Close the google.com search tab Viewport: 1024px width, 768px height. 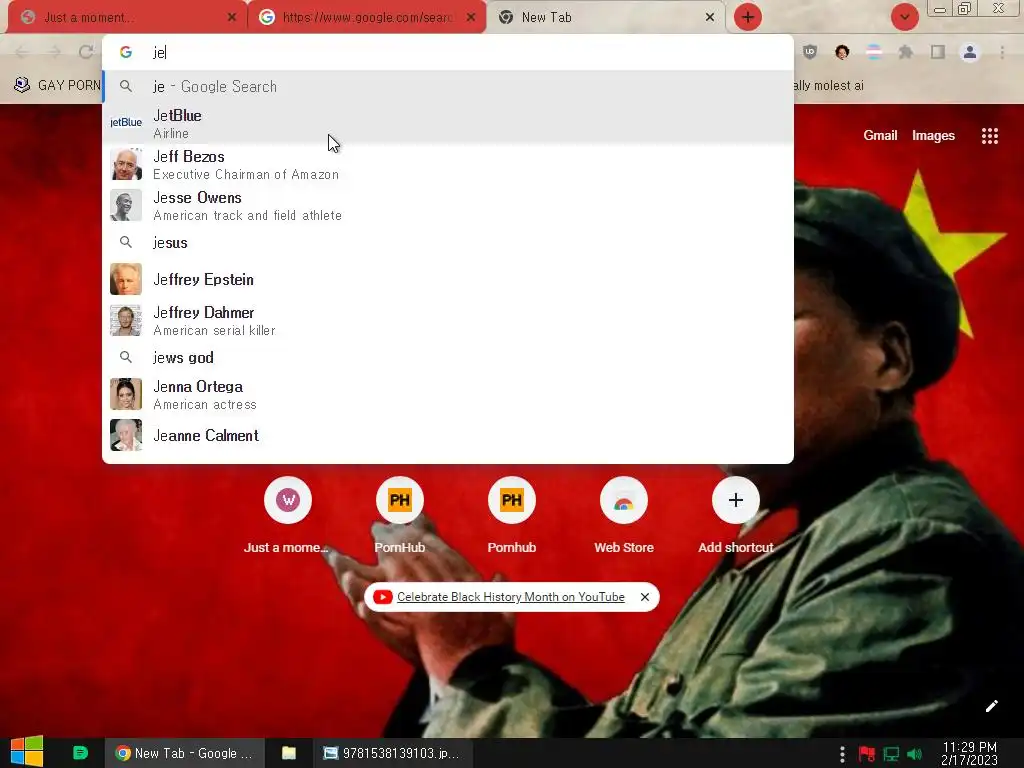[x=471, y=18]
